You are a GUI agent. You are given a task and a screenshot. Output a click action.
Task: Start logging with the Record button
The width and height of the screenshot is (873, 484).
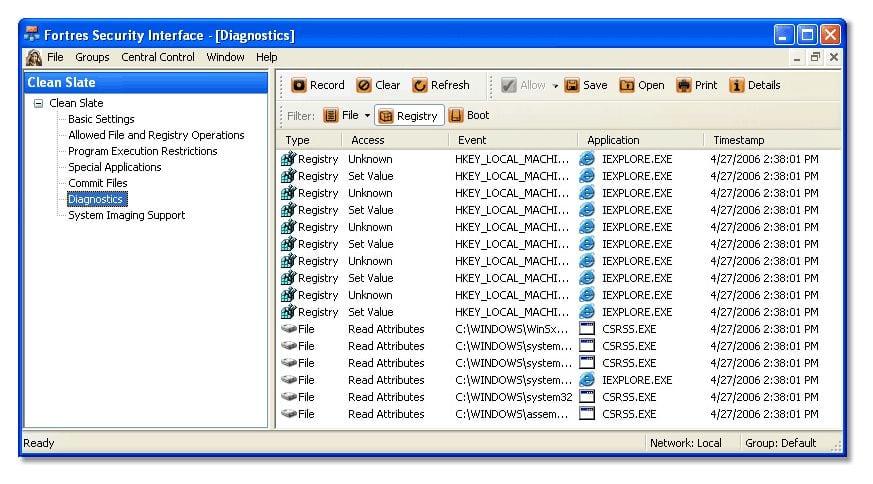pos(318,85)
